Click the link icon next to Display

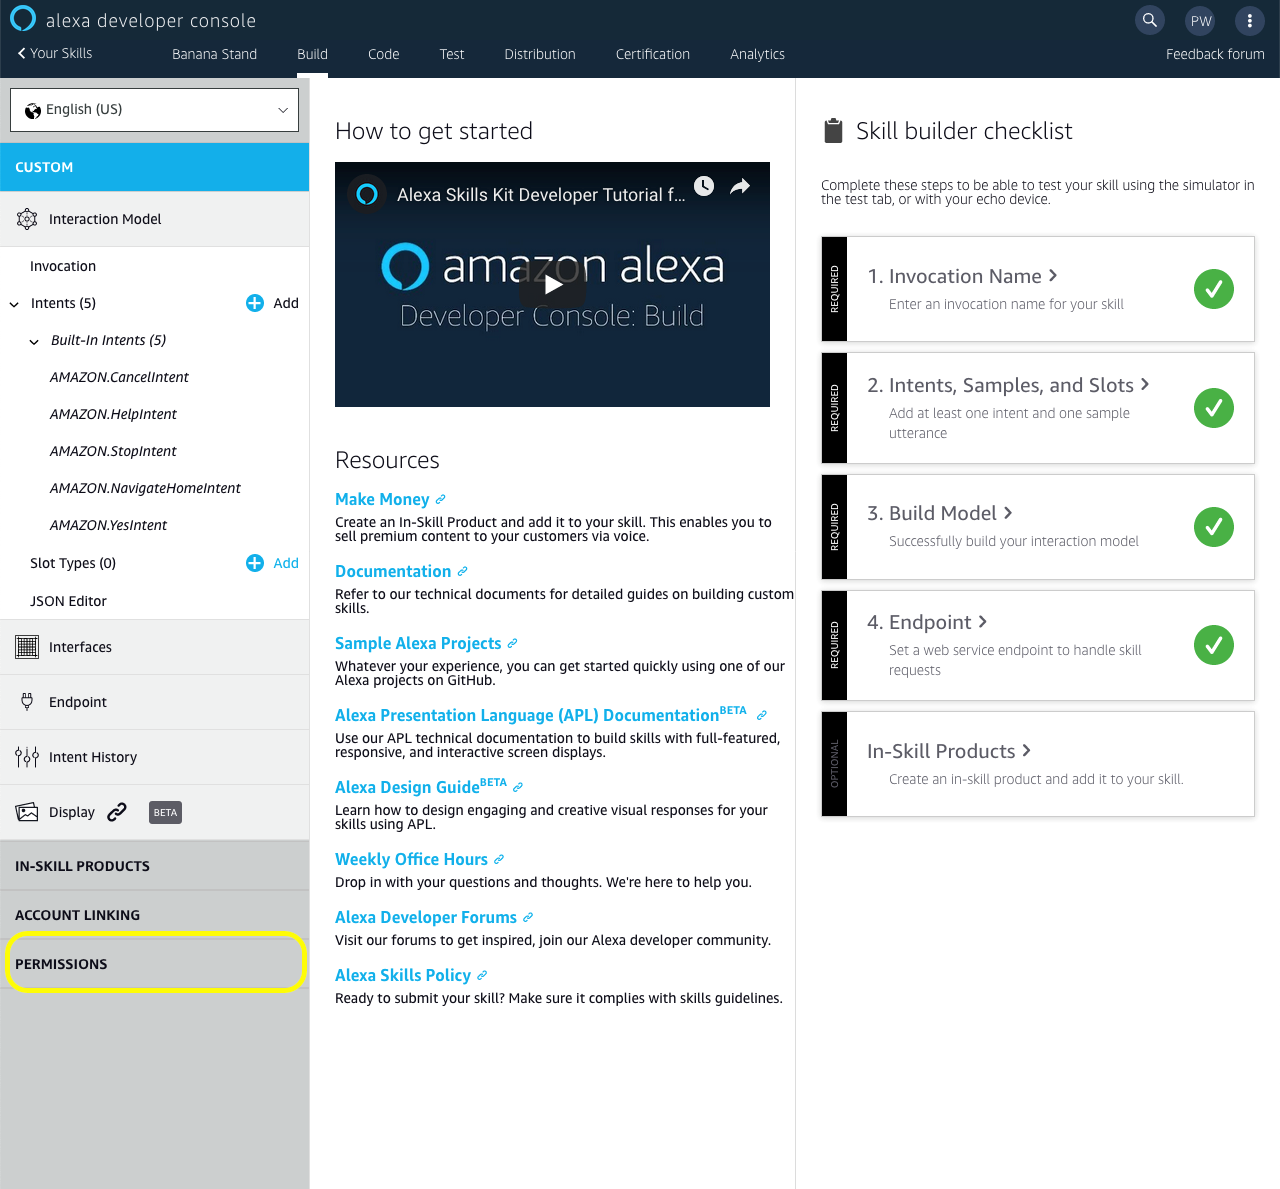click(x=117, y=812)
